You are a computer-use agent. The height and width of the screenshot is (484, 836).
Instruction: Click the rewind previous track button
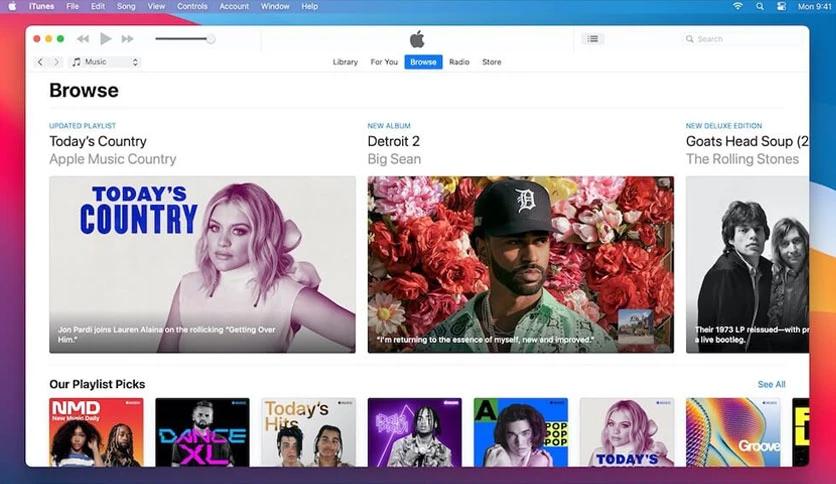click(x=83, y=39)
